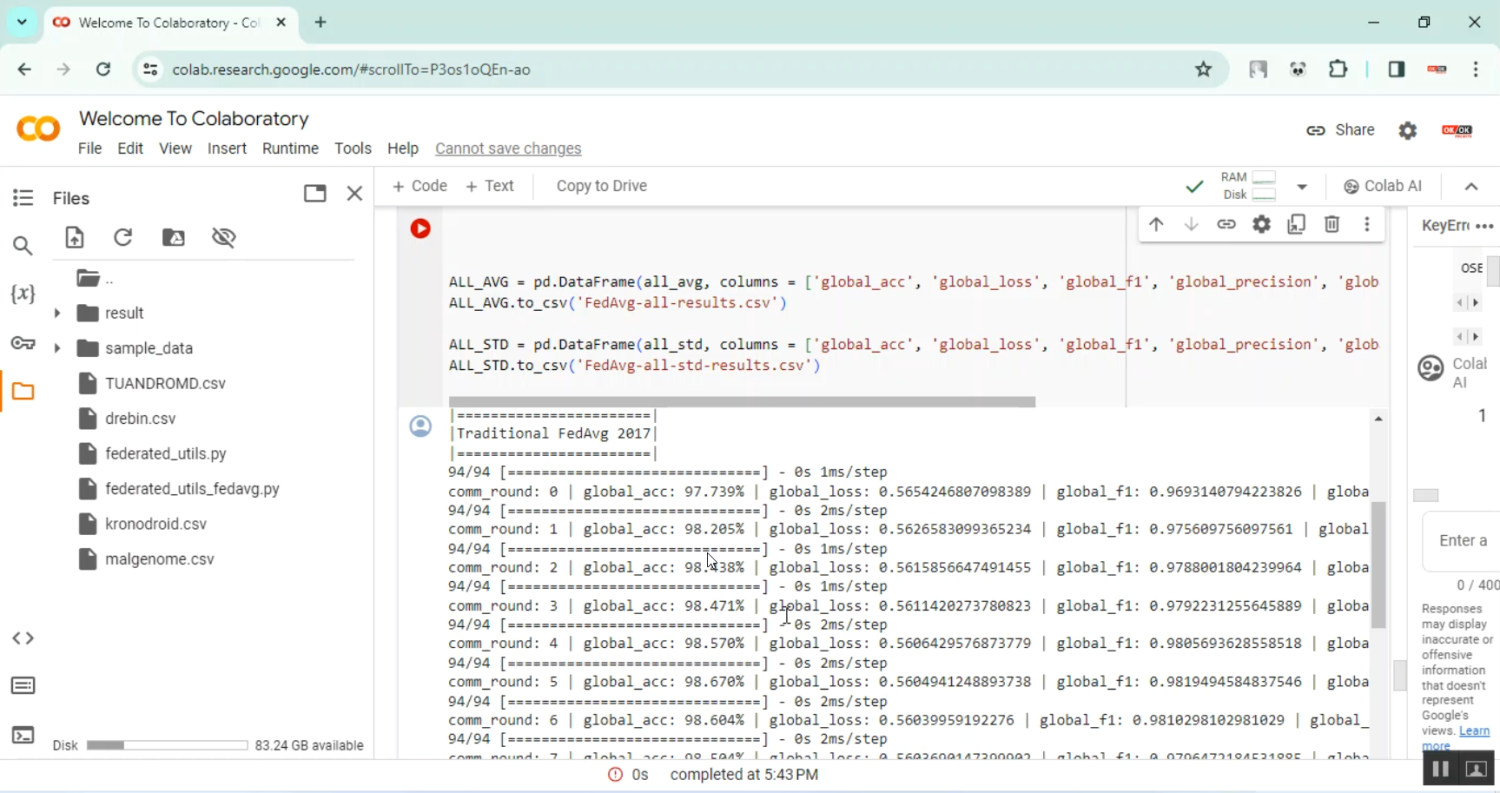Viewport: 1500px width, 793px height.
Task: Open the Tools menu
Action: pyautogui.click(x=353, y=148)
